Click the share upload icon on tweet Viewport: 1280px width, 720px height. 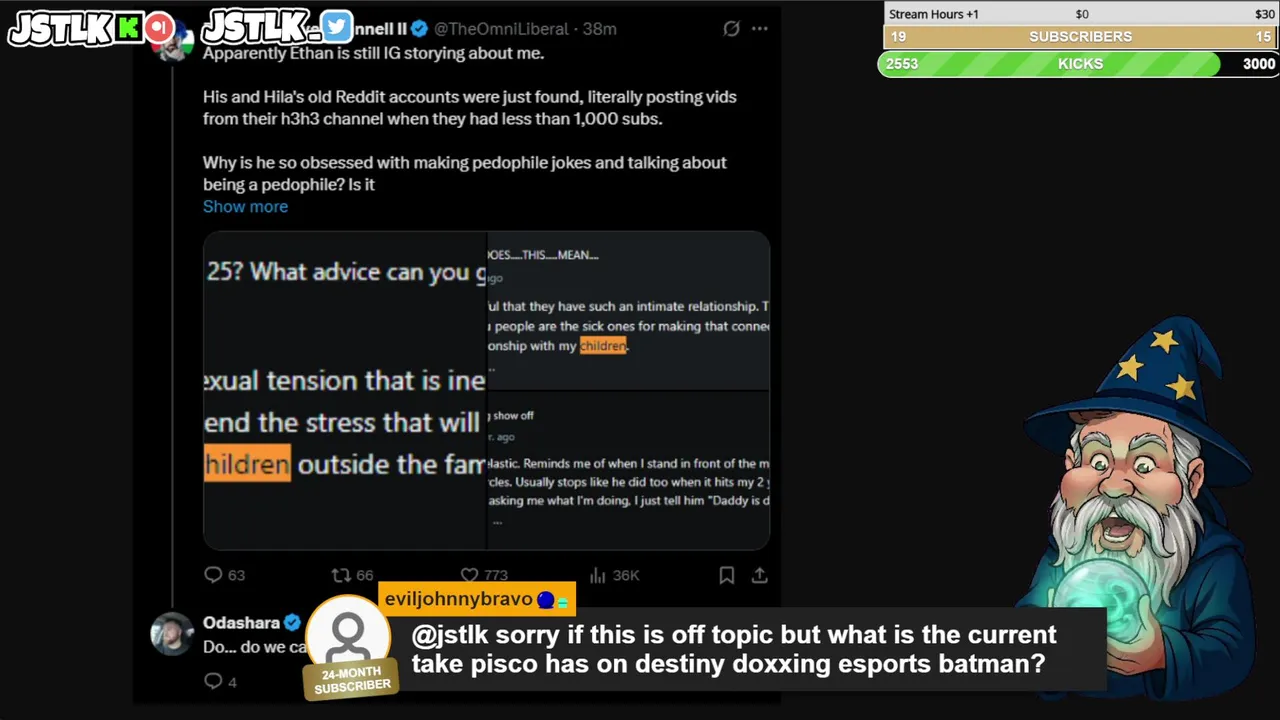pos(760,575)
